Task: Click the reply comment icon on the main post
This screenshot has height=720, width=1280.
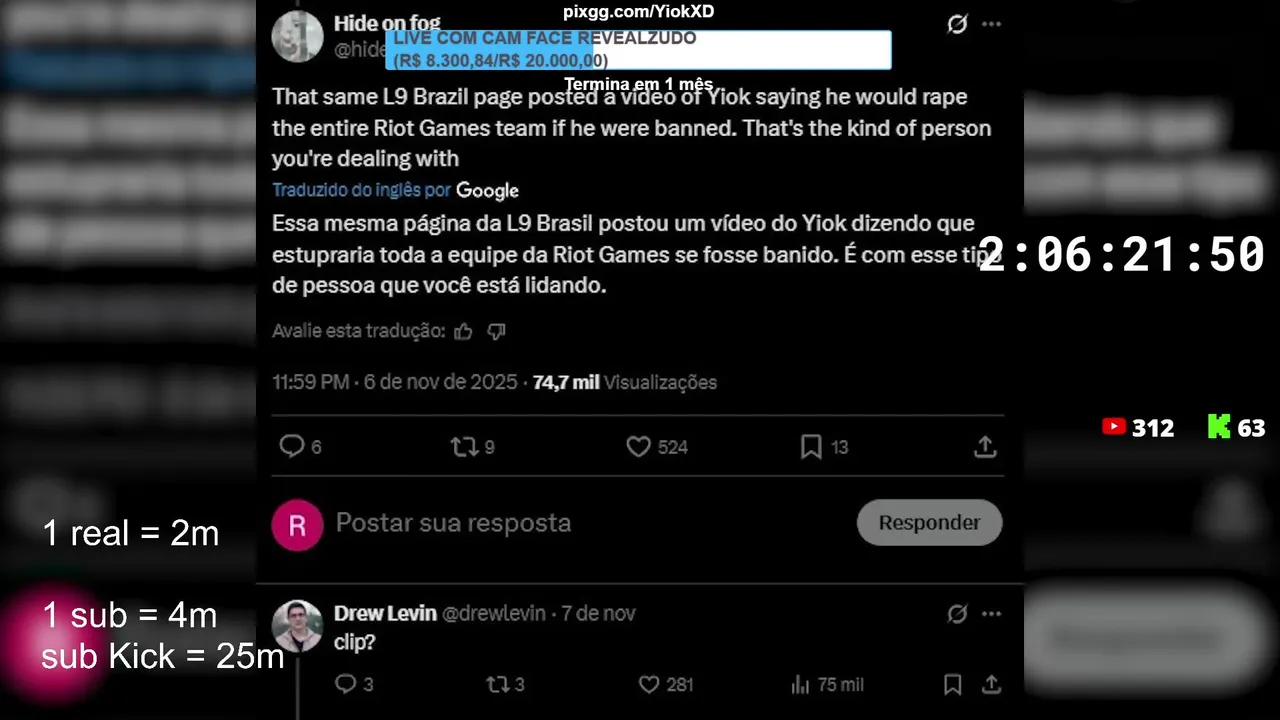Action: click(x=291, y=446)
